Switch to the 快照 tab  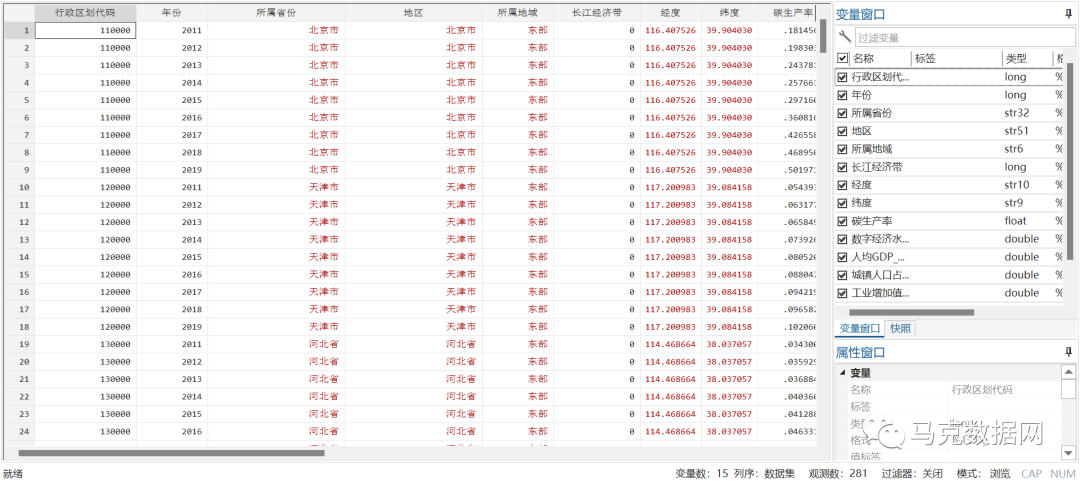[x=900, y=329]
